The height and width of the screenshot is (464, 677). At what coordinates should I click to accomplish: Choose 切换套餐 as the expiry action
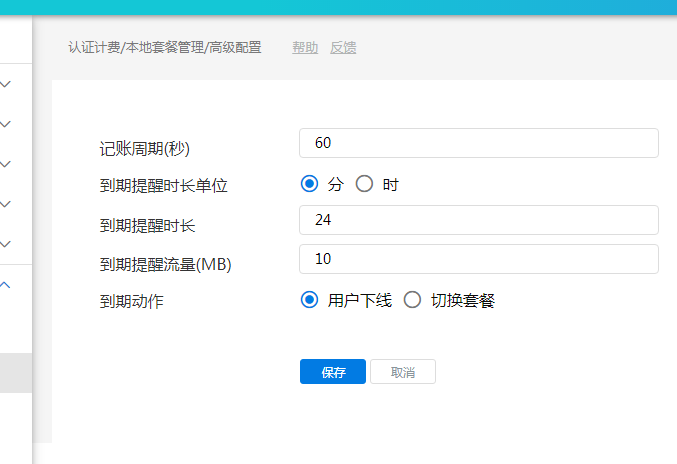tap(412, 300)
